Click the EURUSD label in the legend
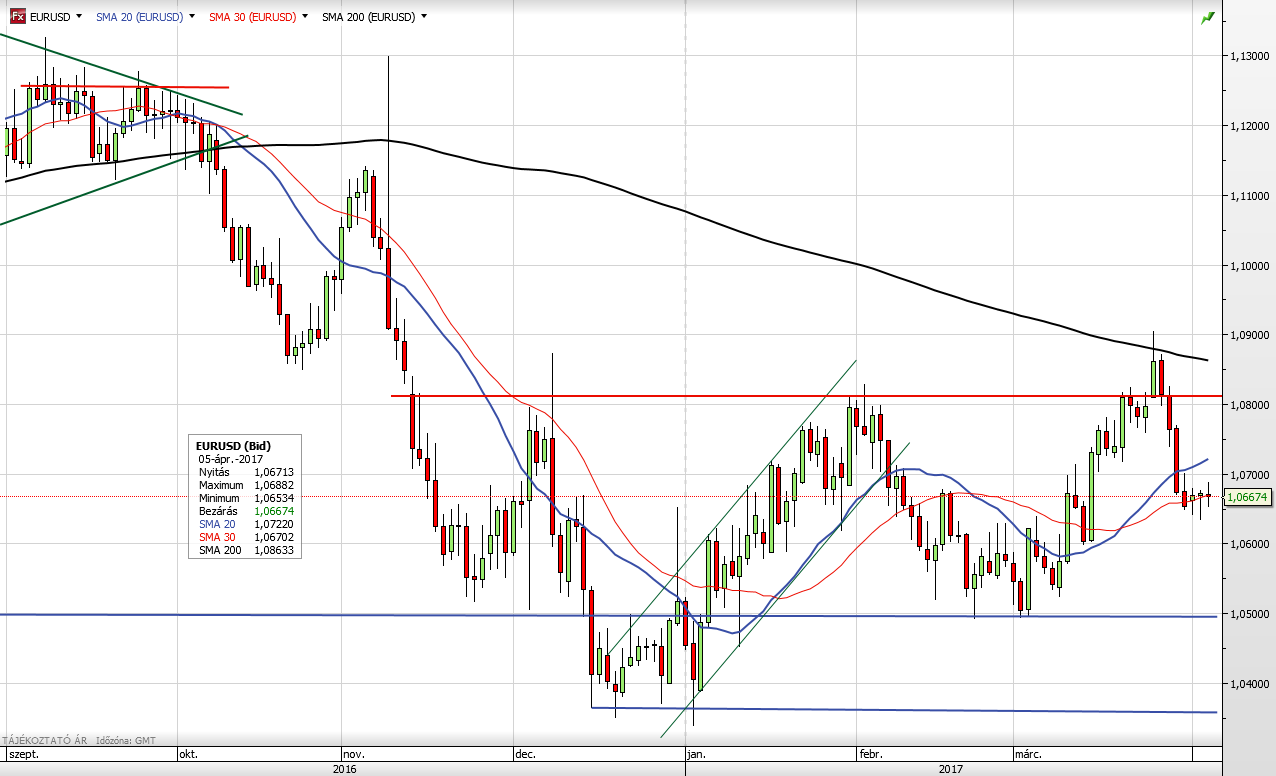The width and height of the screenshot is (1276, 776). point(49,17)
